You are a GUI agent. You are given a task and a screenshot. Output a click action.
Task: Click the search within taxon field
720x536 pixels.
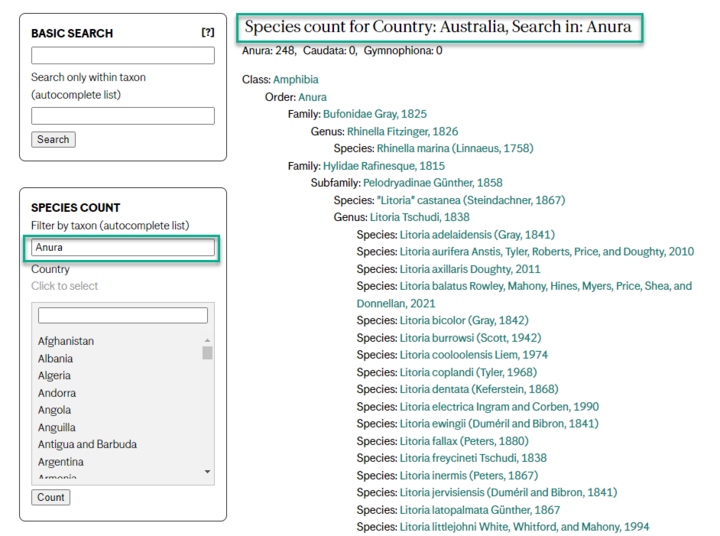123,116
